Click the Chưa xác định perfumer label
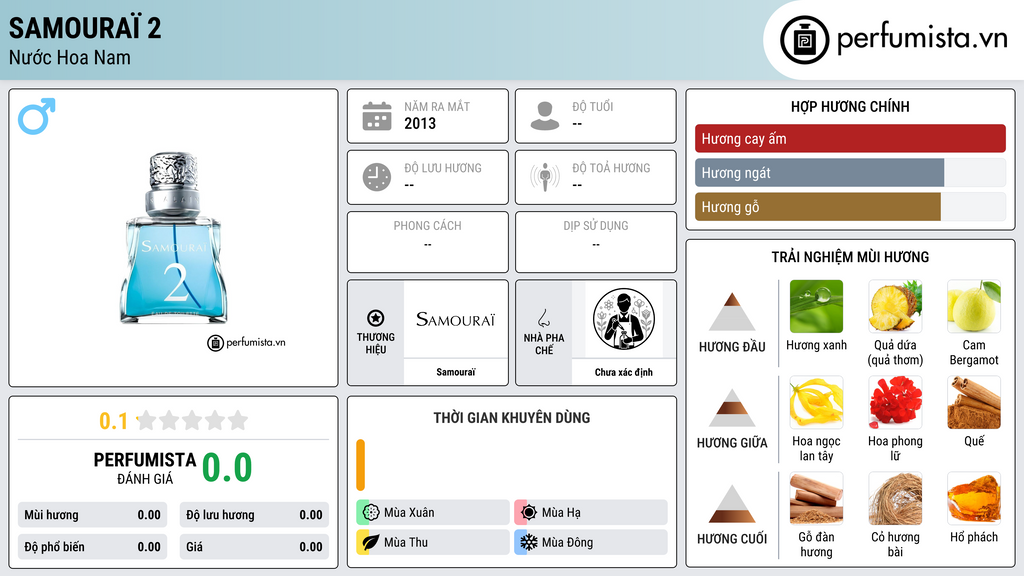This screenshot has width=1024, height=576. click(x=624, y=372)
